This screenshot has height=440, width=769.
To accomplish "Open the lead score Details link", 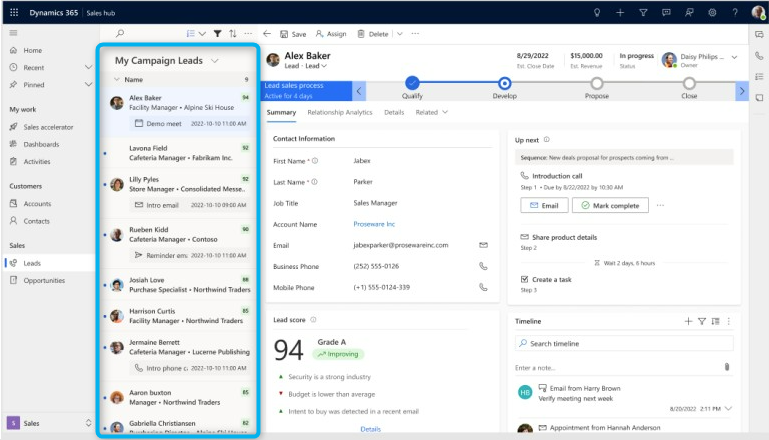I will pyautogui.click(x=370, y=429).
